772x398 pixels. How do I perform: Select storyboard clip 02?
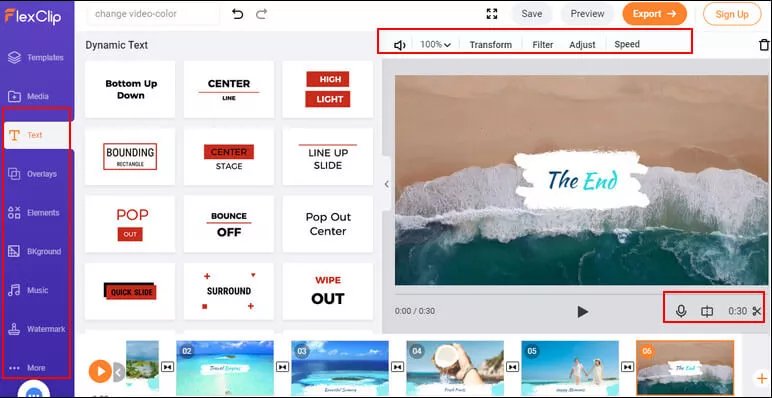coord(225,368)
